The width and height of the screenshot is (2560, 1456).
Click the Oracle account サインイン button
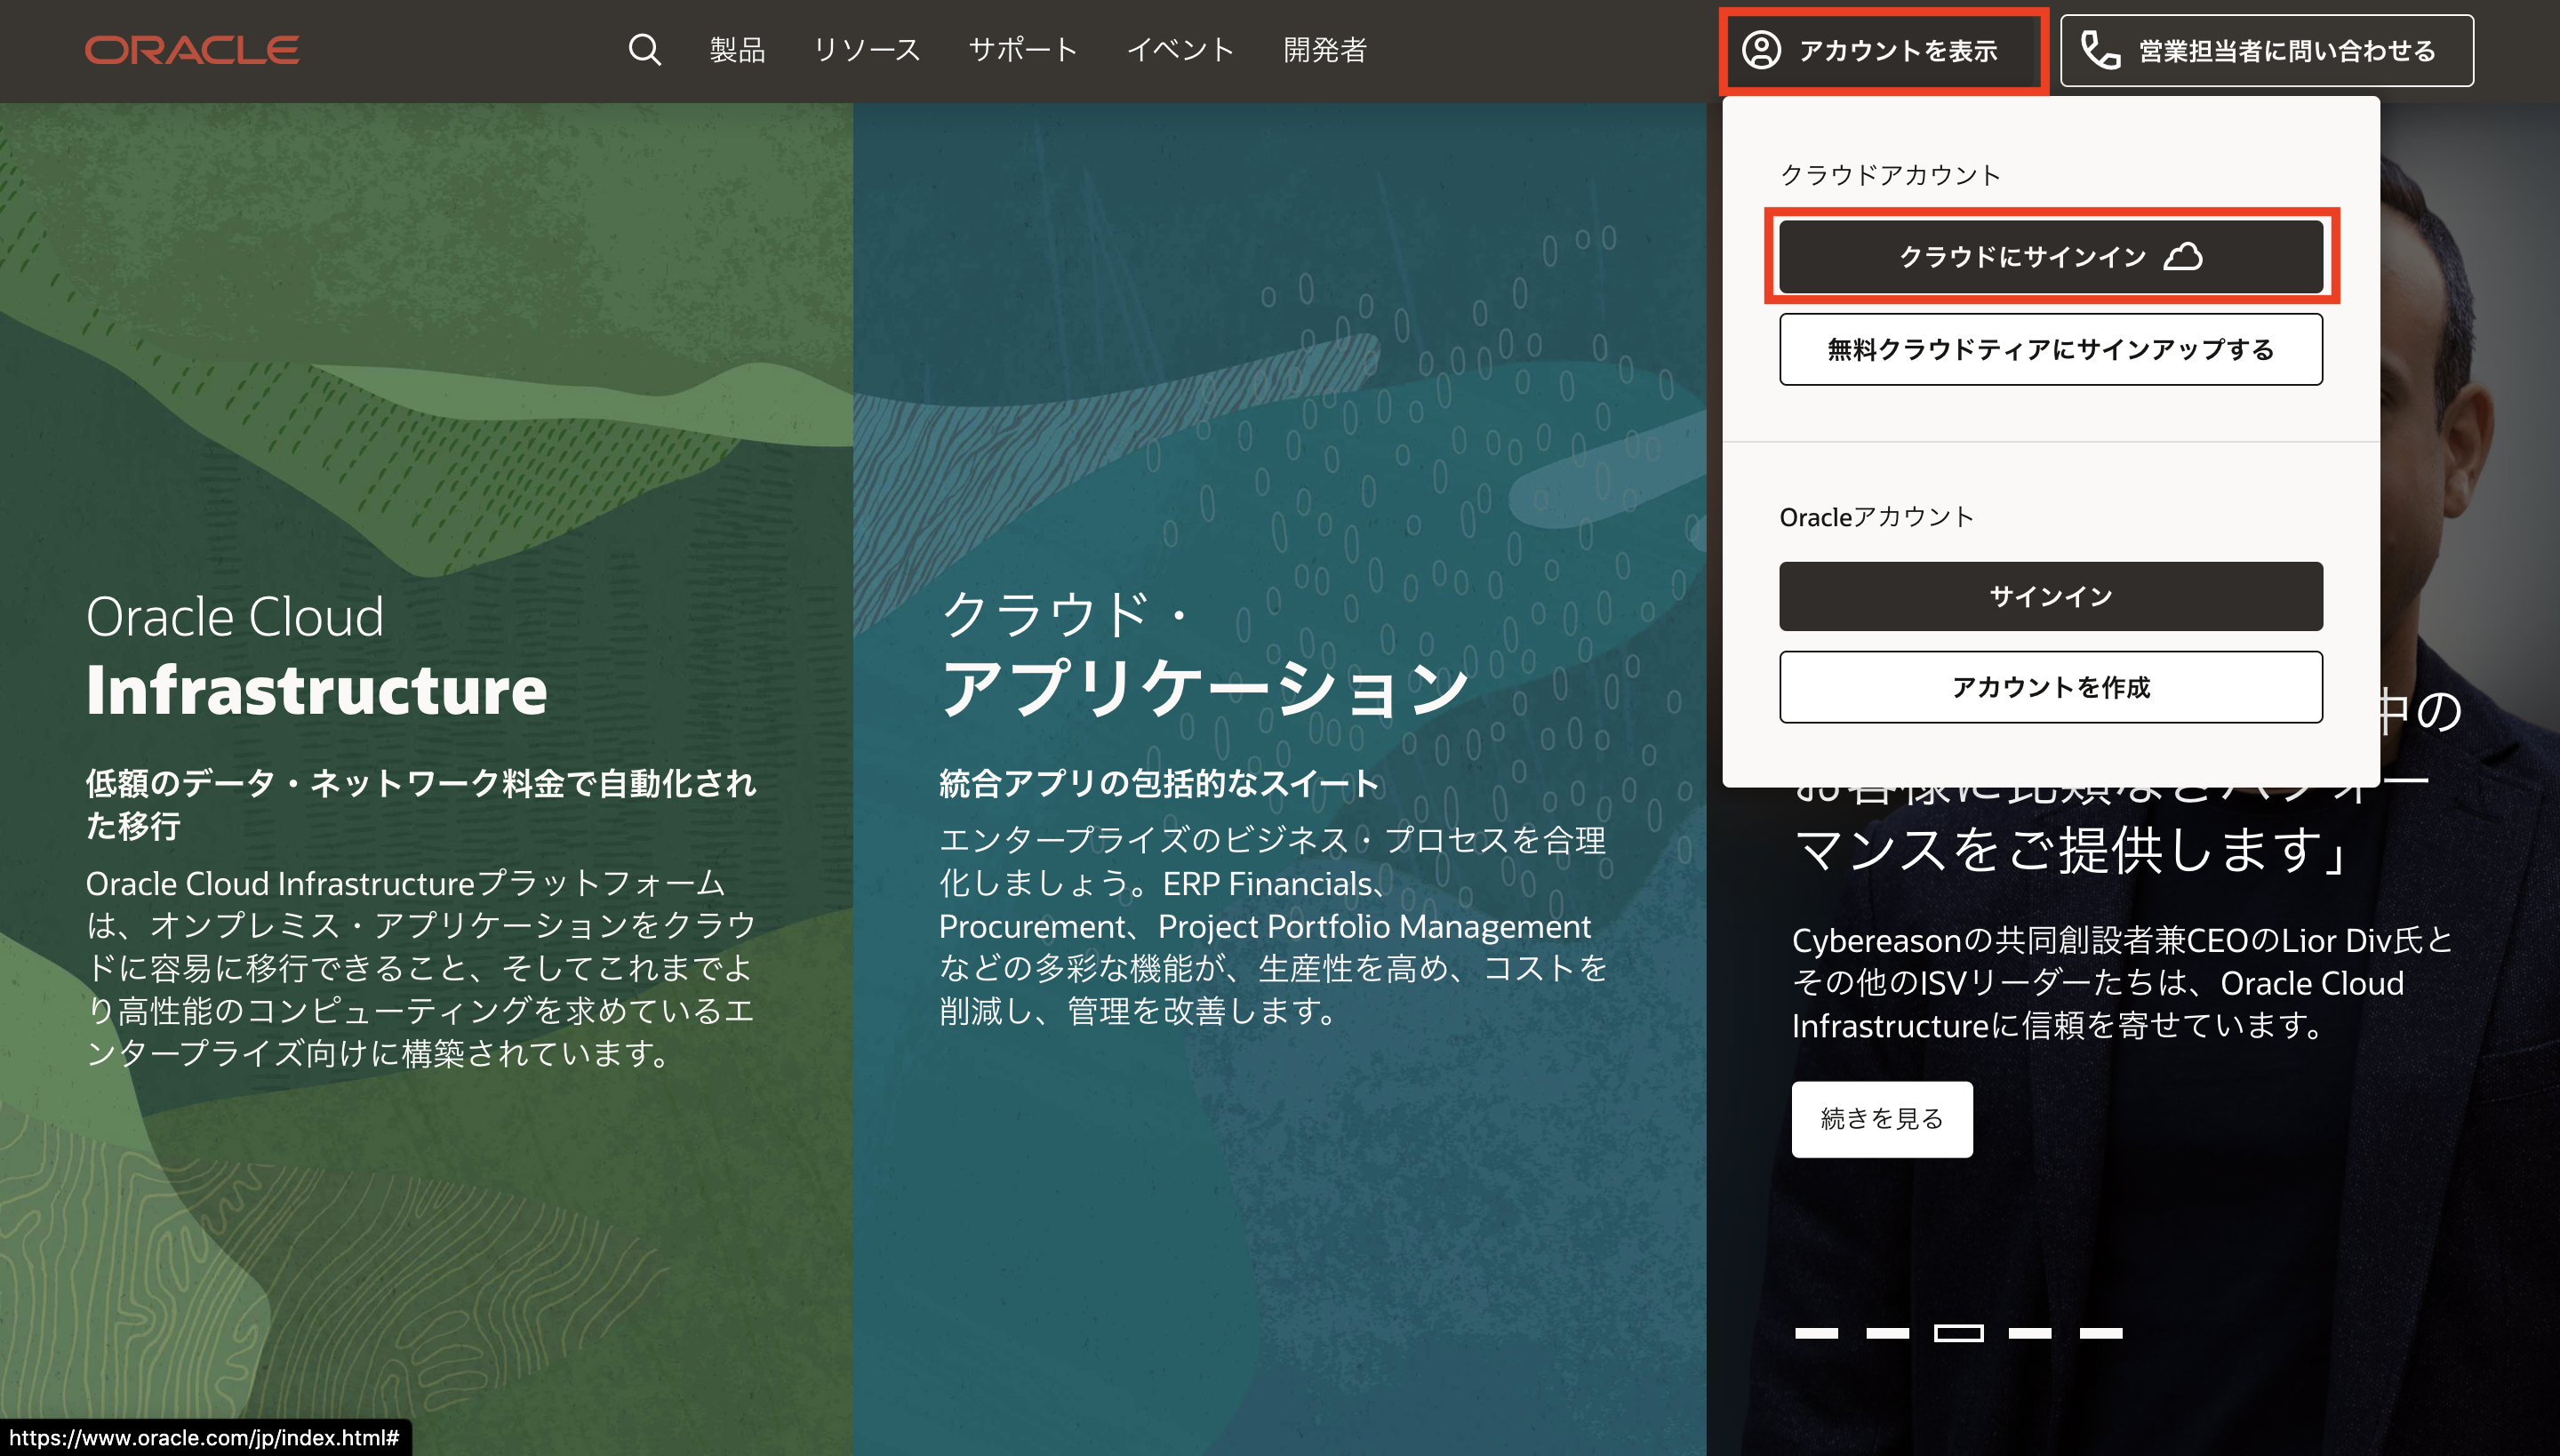2050,596
